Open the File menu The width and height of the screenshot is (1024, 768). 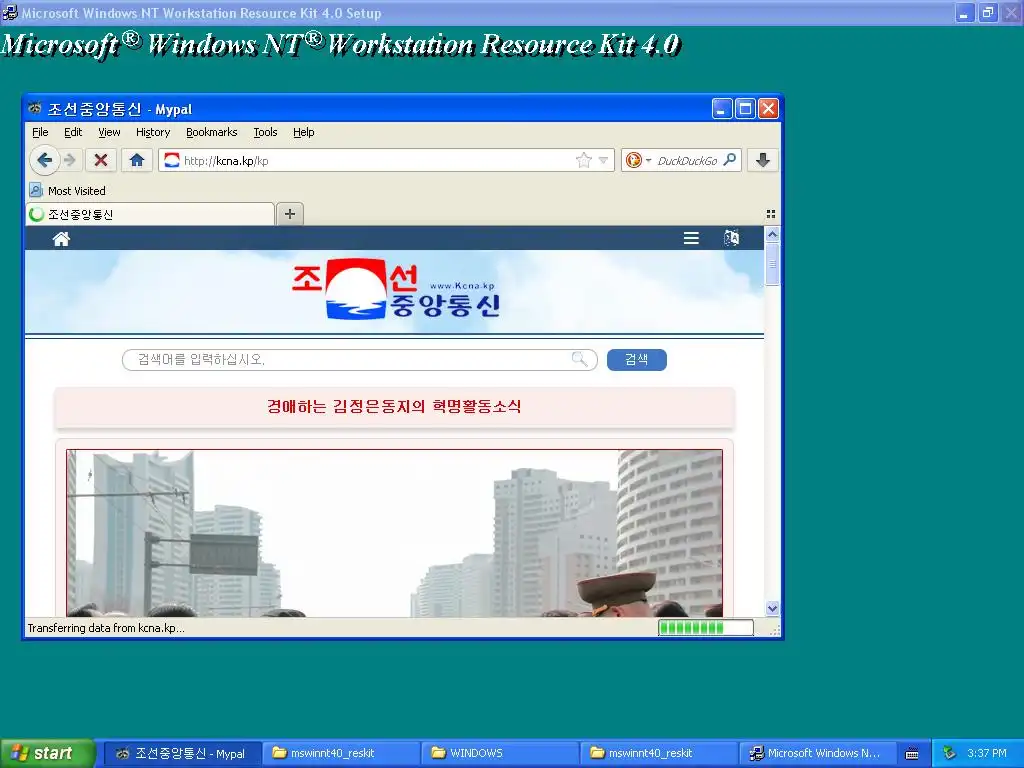tap(40, 132)
